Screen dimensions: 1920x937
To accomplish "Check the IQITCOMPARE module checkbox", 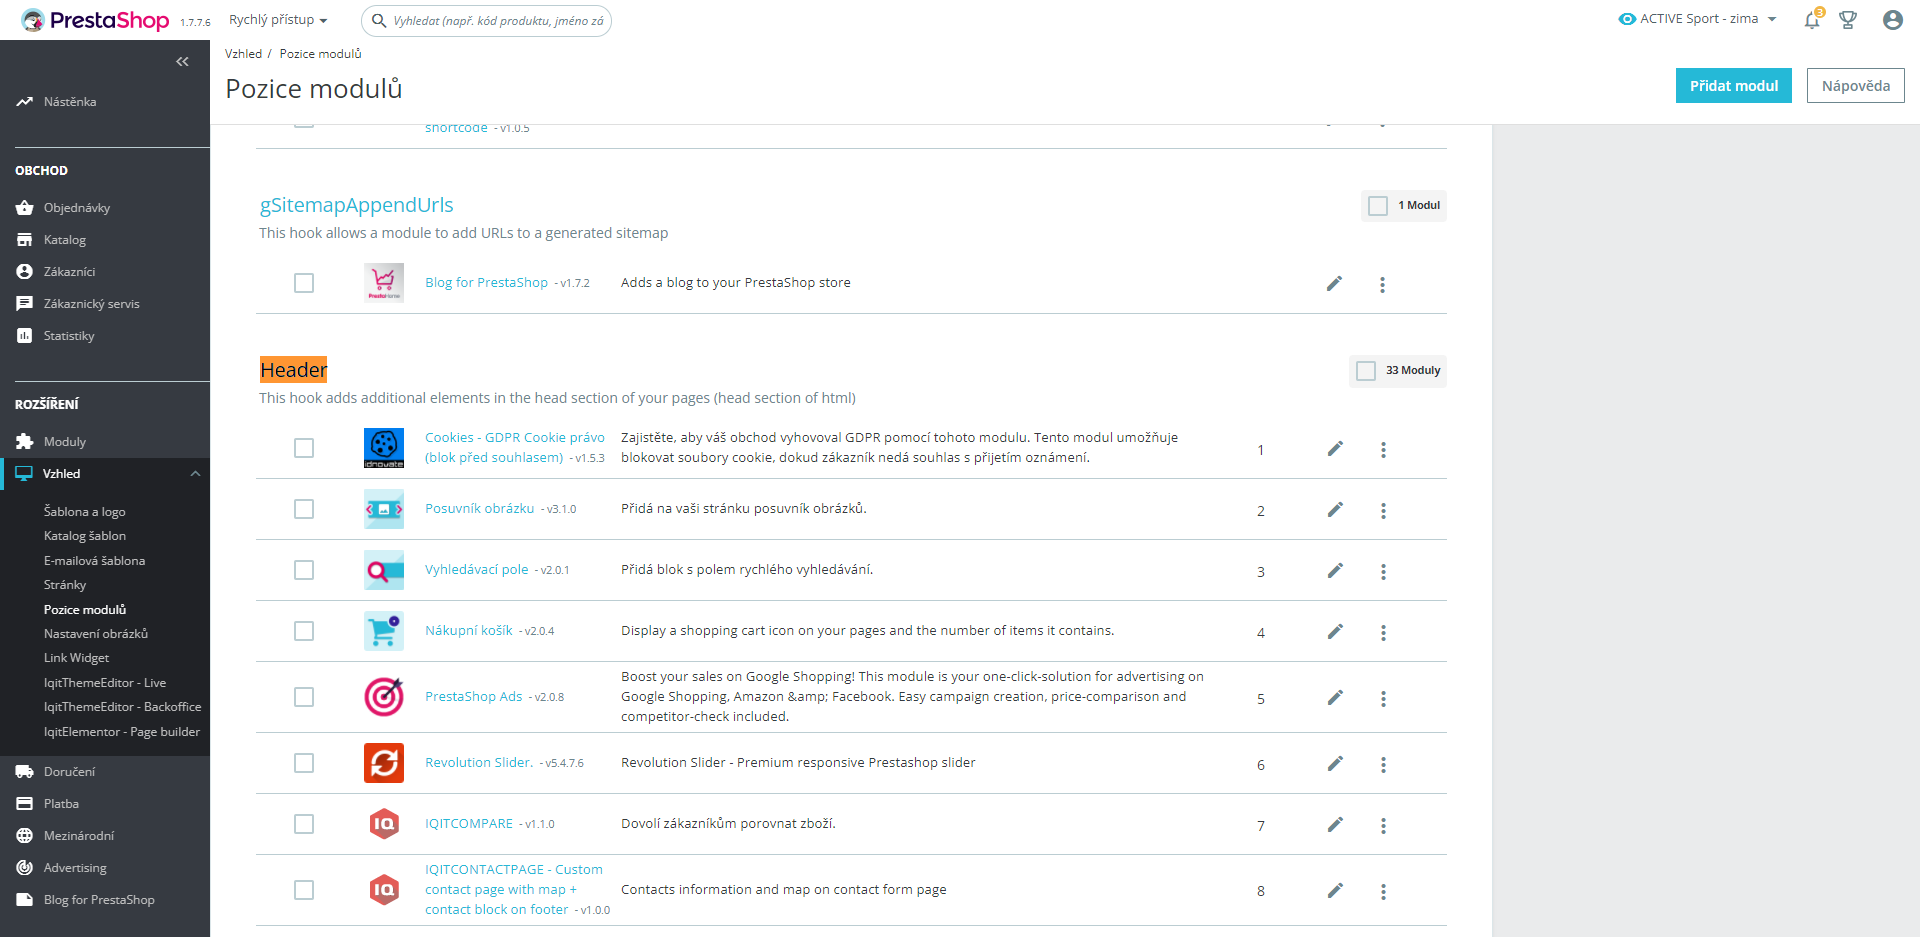I will 304,824.
